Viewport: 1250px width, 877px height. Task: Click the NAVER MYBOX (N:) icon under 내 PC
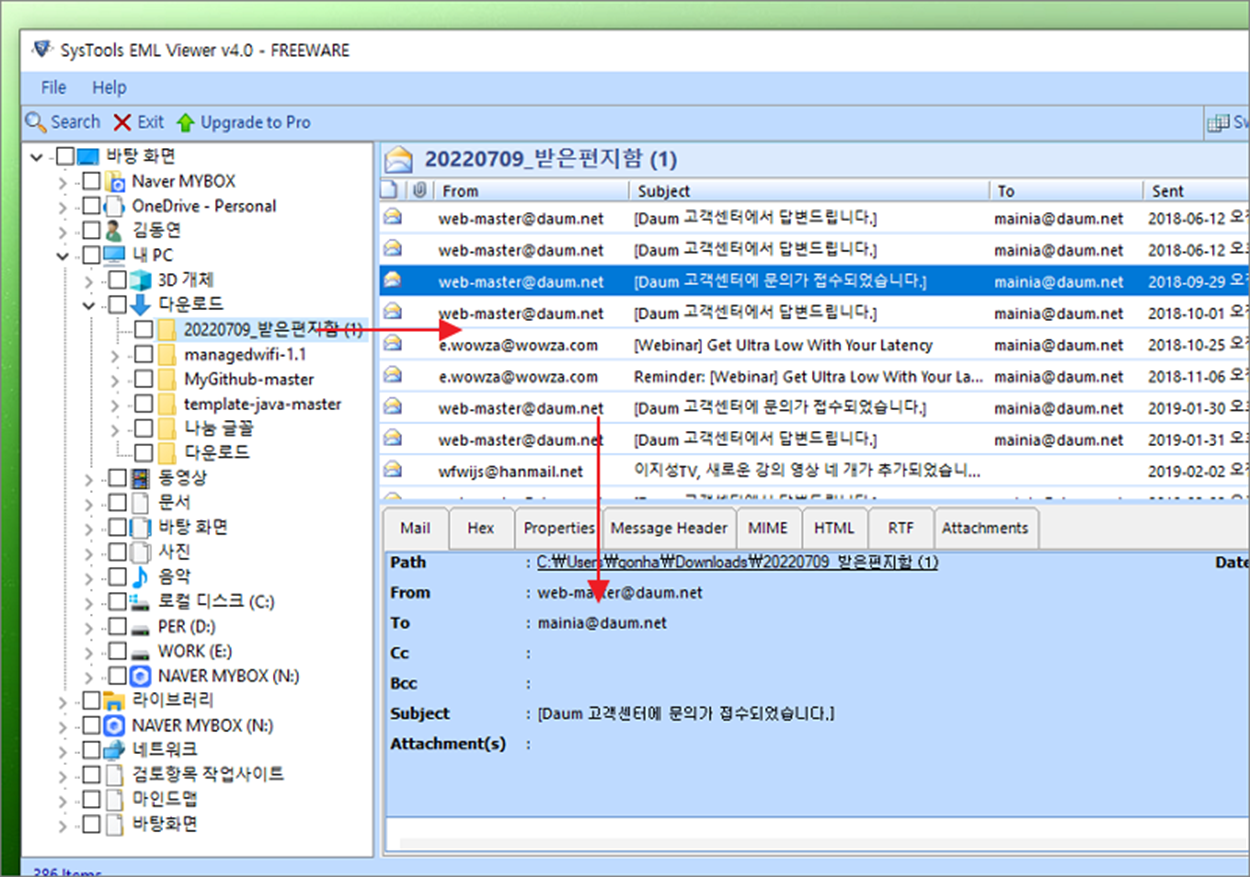pyautogui.click(x=141, y=676)
